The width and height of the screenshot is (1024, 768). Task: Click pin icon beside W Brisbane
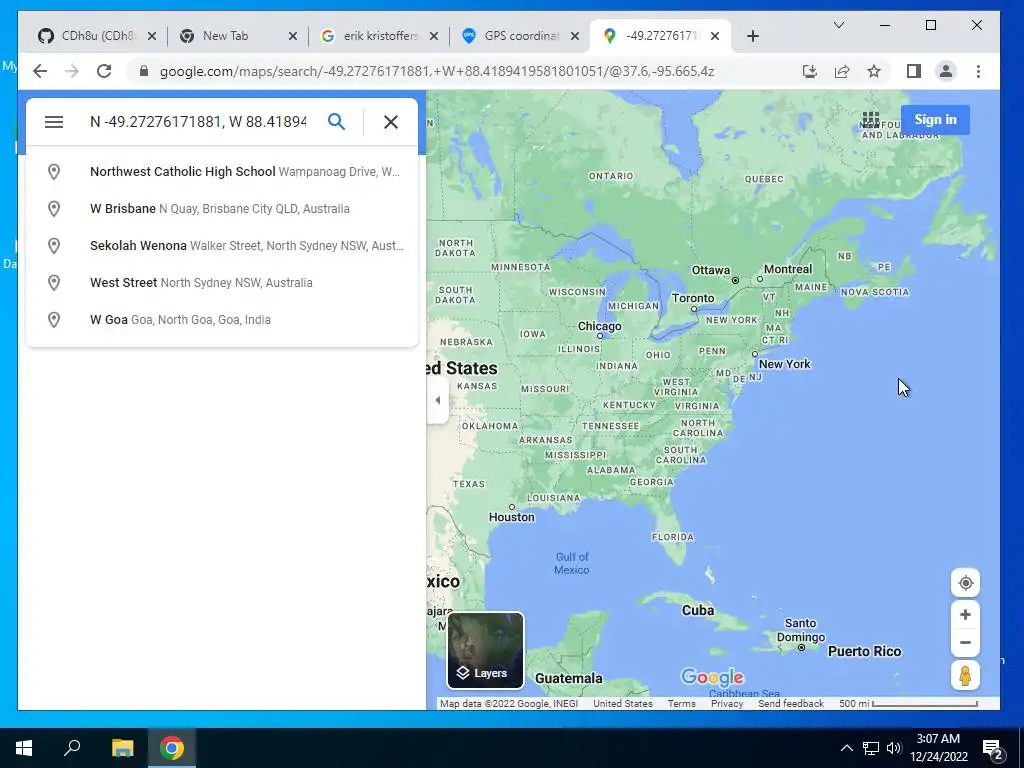[x=54, y=209]
